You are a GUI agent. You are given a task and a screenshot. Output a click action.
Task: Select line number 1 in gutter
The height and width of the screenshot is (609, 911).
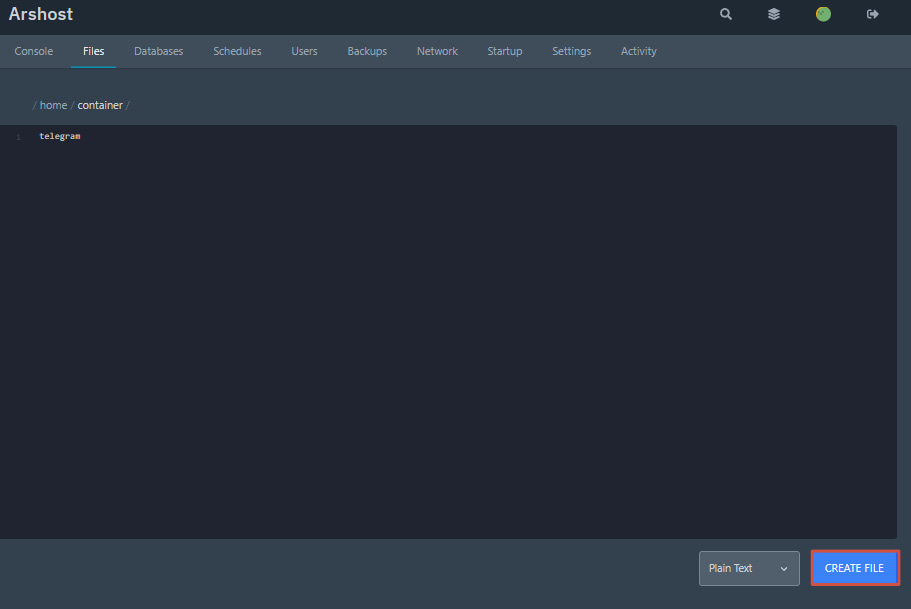coord(19,137)
